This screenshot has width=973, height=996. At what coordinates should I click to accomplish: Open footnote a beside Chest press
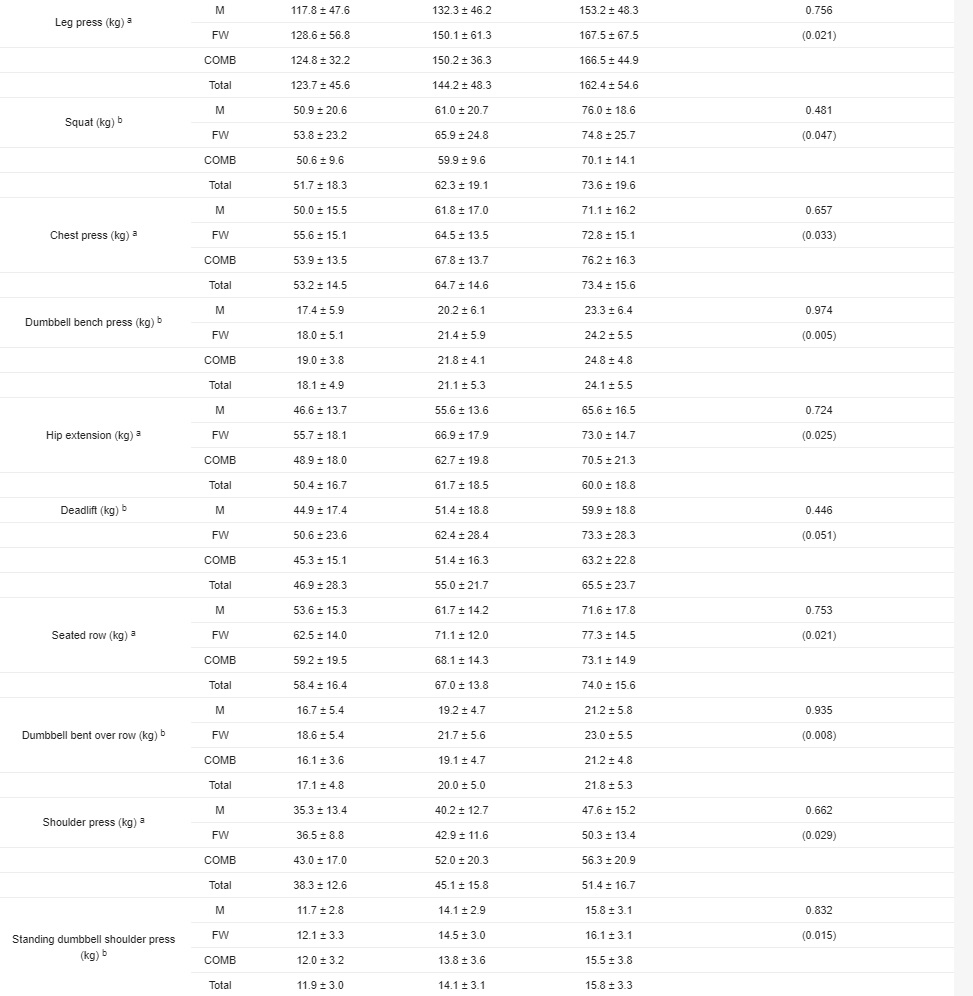click(x=135, y=233)
